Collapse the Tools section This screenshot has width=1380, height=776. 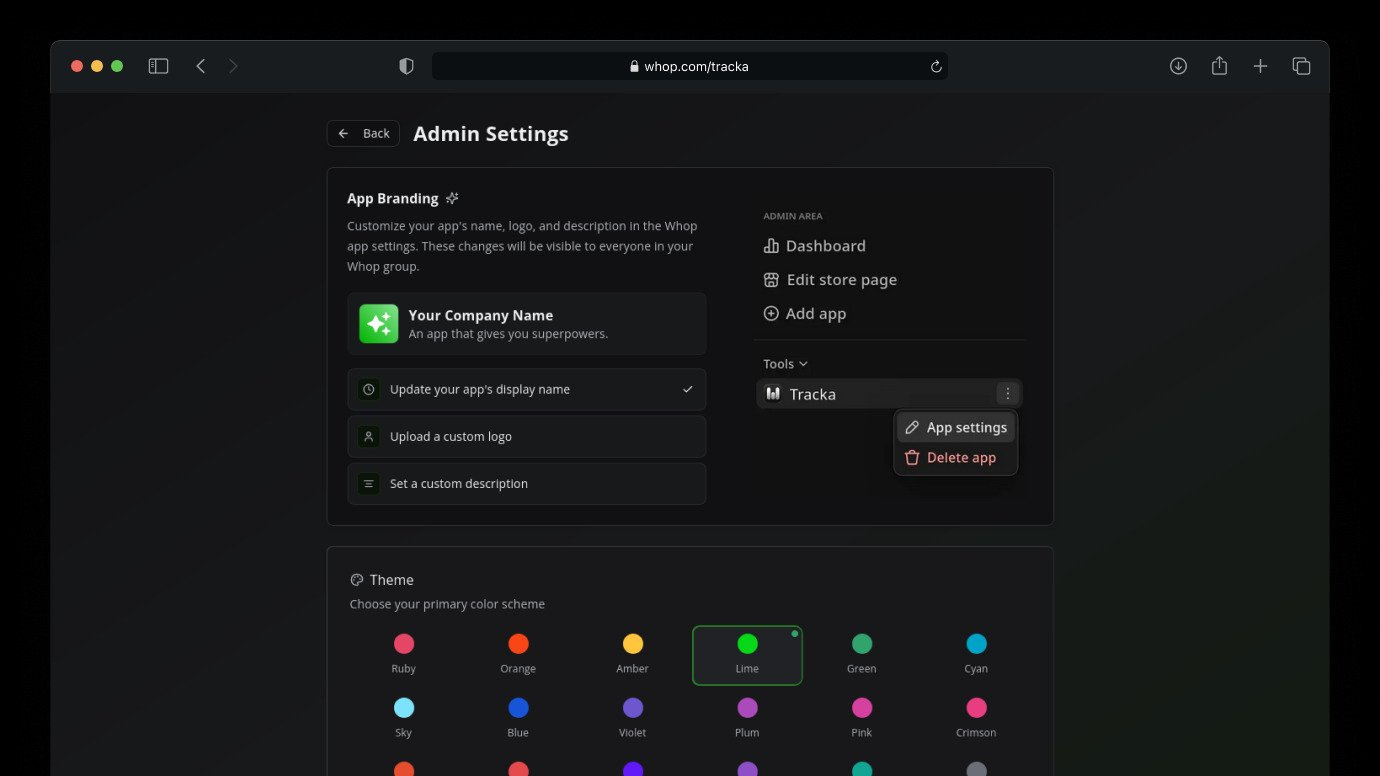tap(785, 364)
